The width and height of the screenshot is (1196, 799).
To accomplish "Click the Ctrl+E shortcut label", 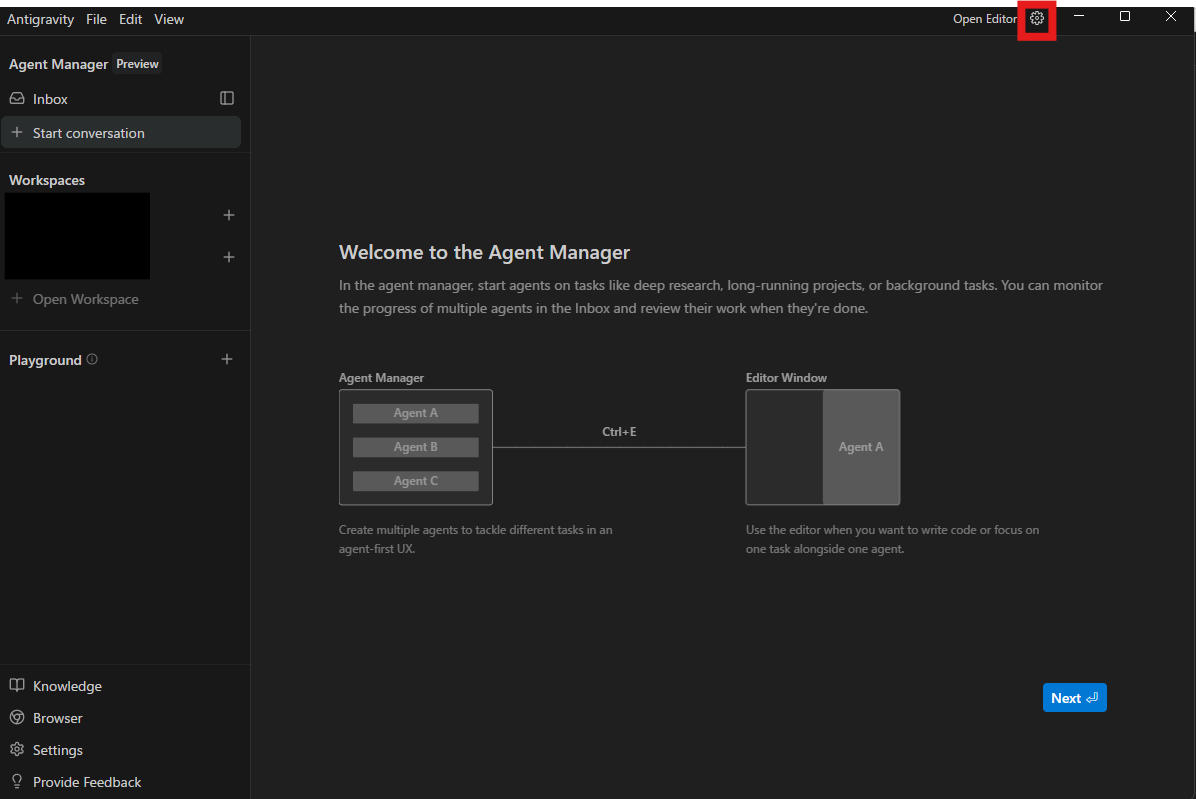I will point(619,432).
